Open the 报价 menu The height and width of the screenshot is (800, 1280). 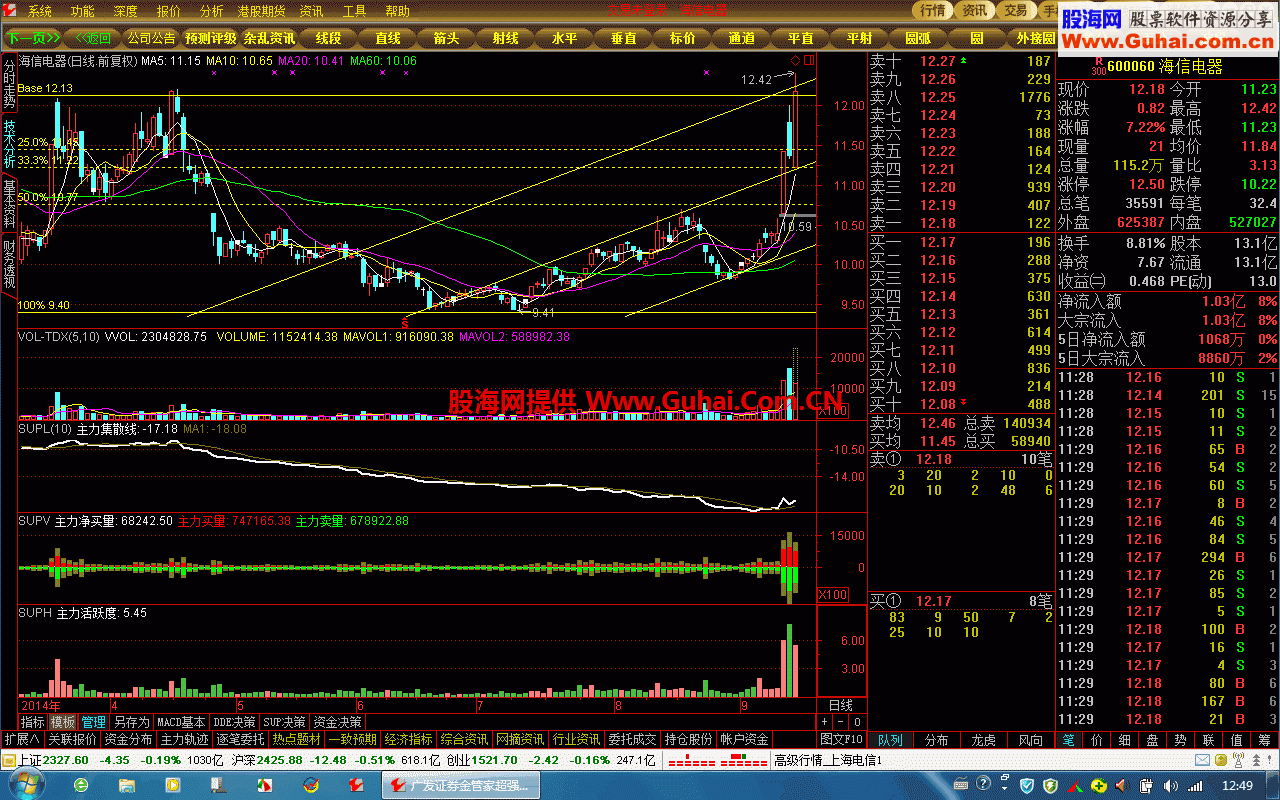click(169, 12)
